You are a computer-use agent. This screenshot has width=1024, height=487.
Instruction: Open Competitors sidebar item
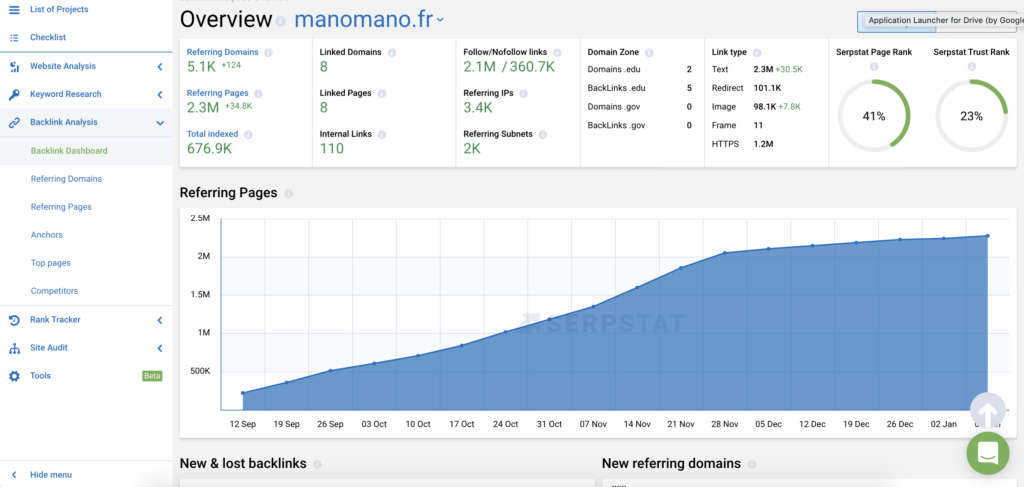pos(54,291)
